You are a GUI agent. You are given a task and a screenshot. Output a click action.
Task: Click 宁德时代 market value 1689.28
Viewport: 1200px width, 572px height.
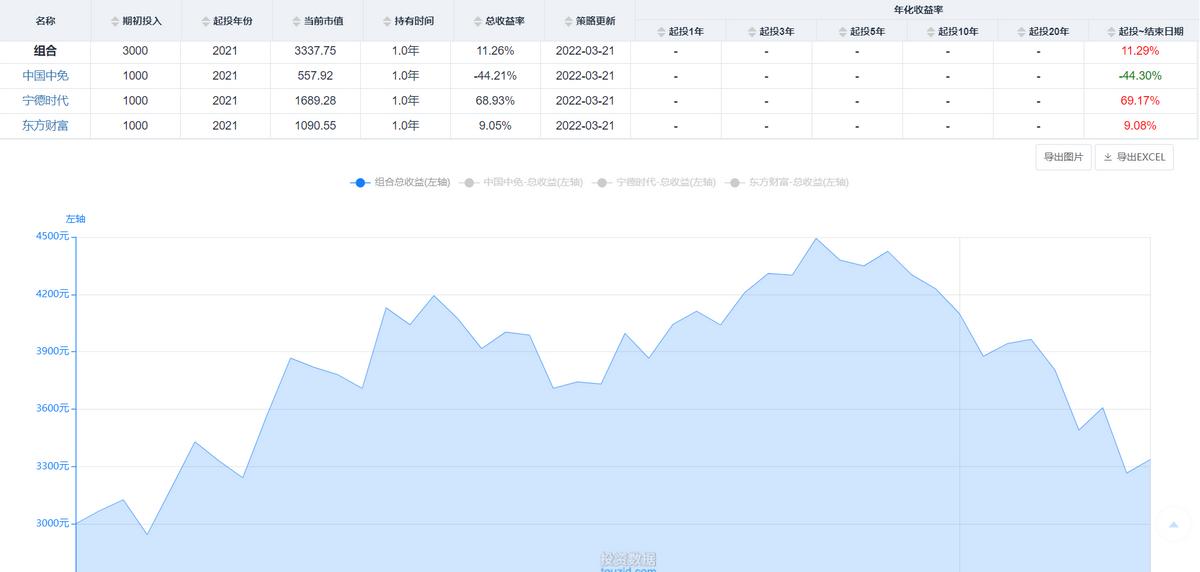(x=316, y=100)
